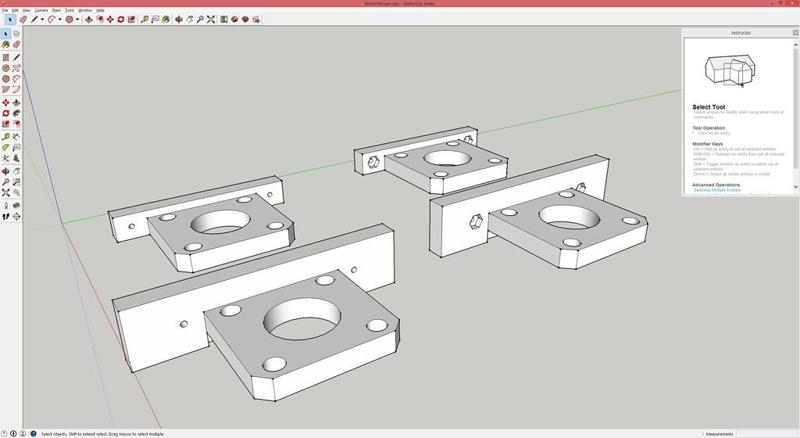Pick the Push/Pull tool in top toolbar
The width and height of the screenshot is (800, 438).
point(89,19)
